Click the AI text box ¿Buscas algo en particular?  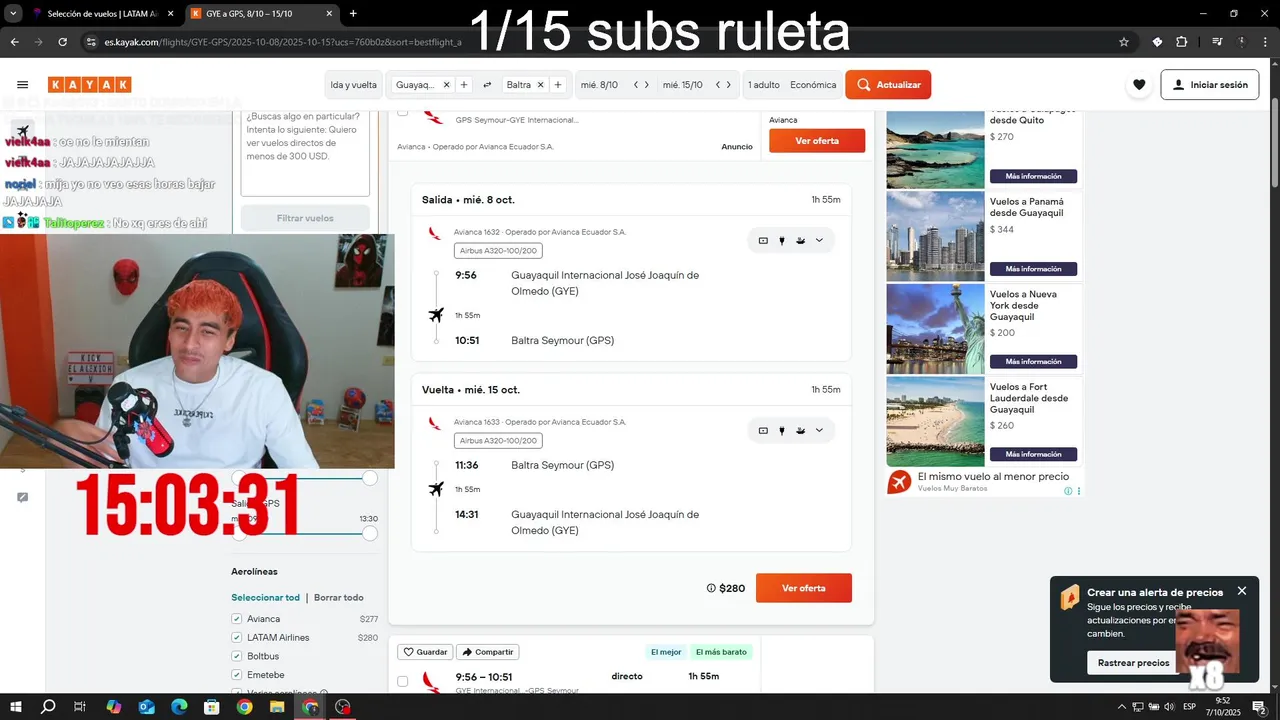pos(305,152)
